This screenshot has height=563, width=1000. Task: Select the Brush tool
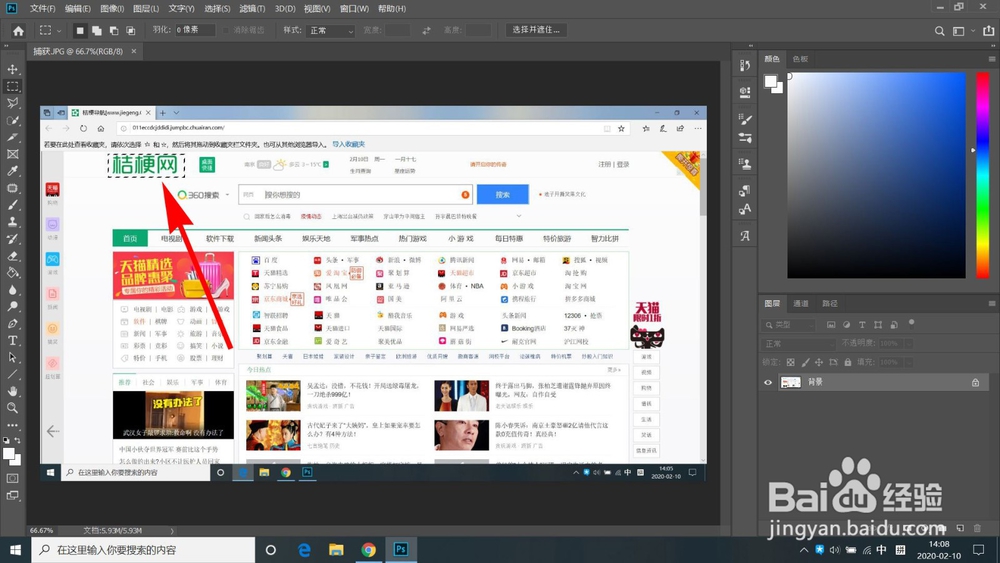[12, 205]
